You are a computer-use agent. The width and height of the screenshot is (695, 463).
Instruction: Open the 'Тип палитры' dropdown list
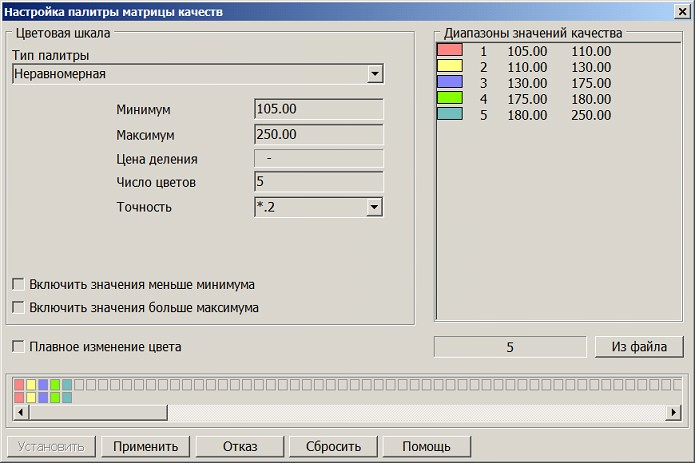[374, 74]
